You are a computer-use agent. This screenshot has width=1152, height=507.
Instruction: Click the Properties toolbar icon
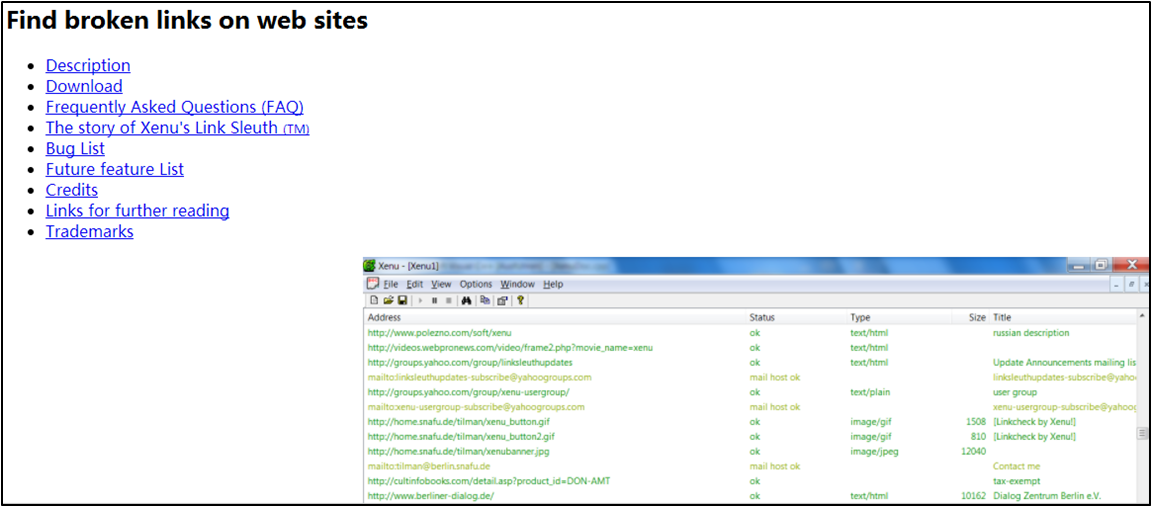[503, 300]
